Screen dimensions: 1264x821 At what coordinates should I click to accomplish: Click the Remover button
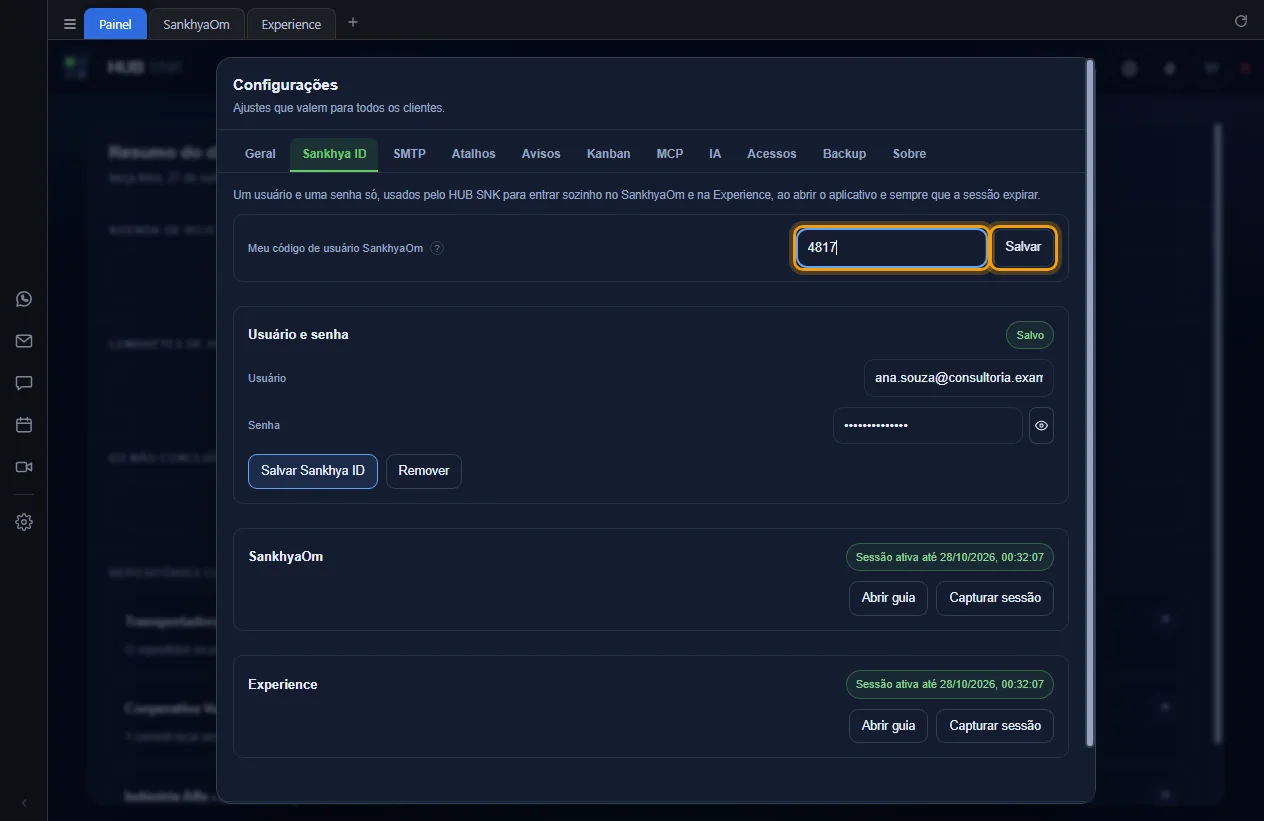tap(424, 470)
